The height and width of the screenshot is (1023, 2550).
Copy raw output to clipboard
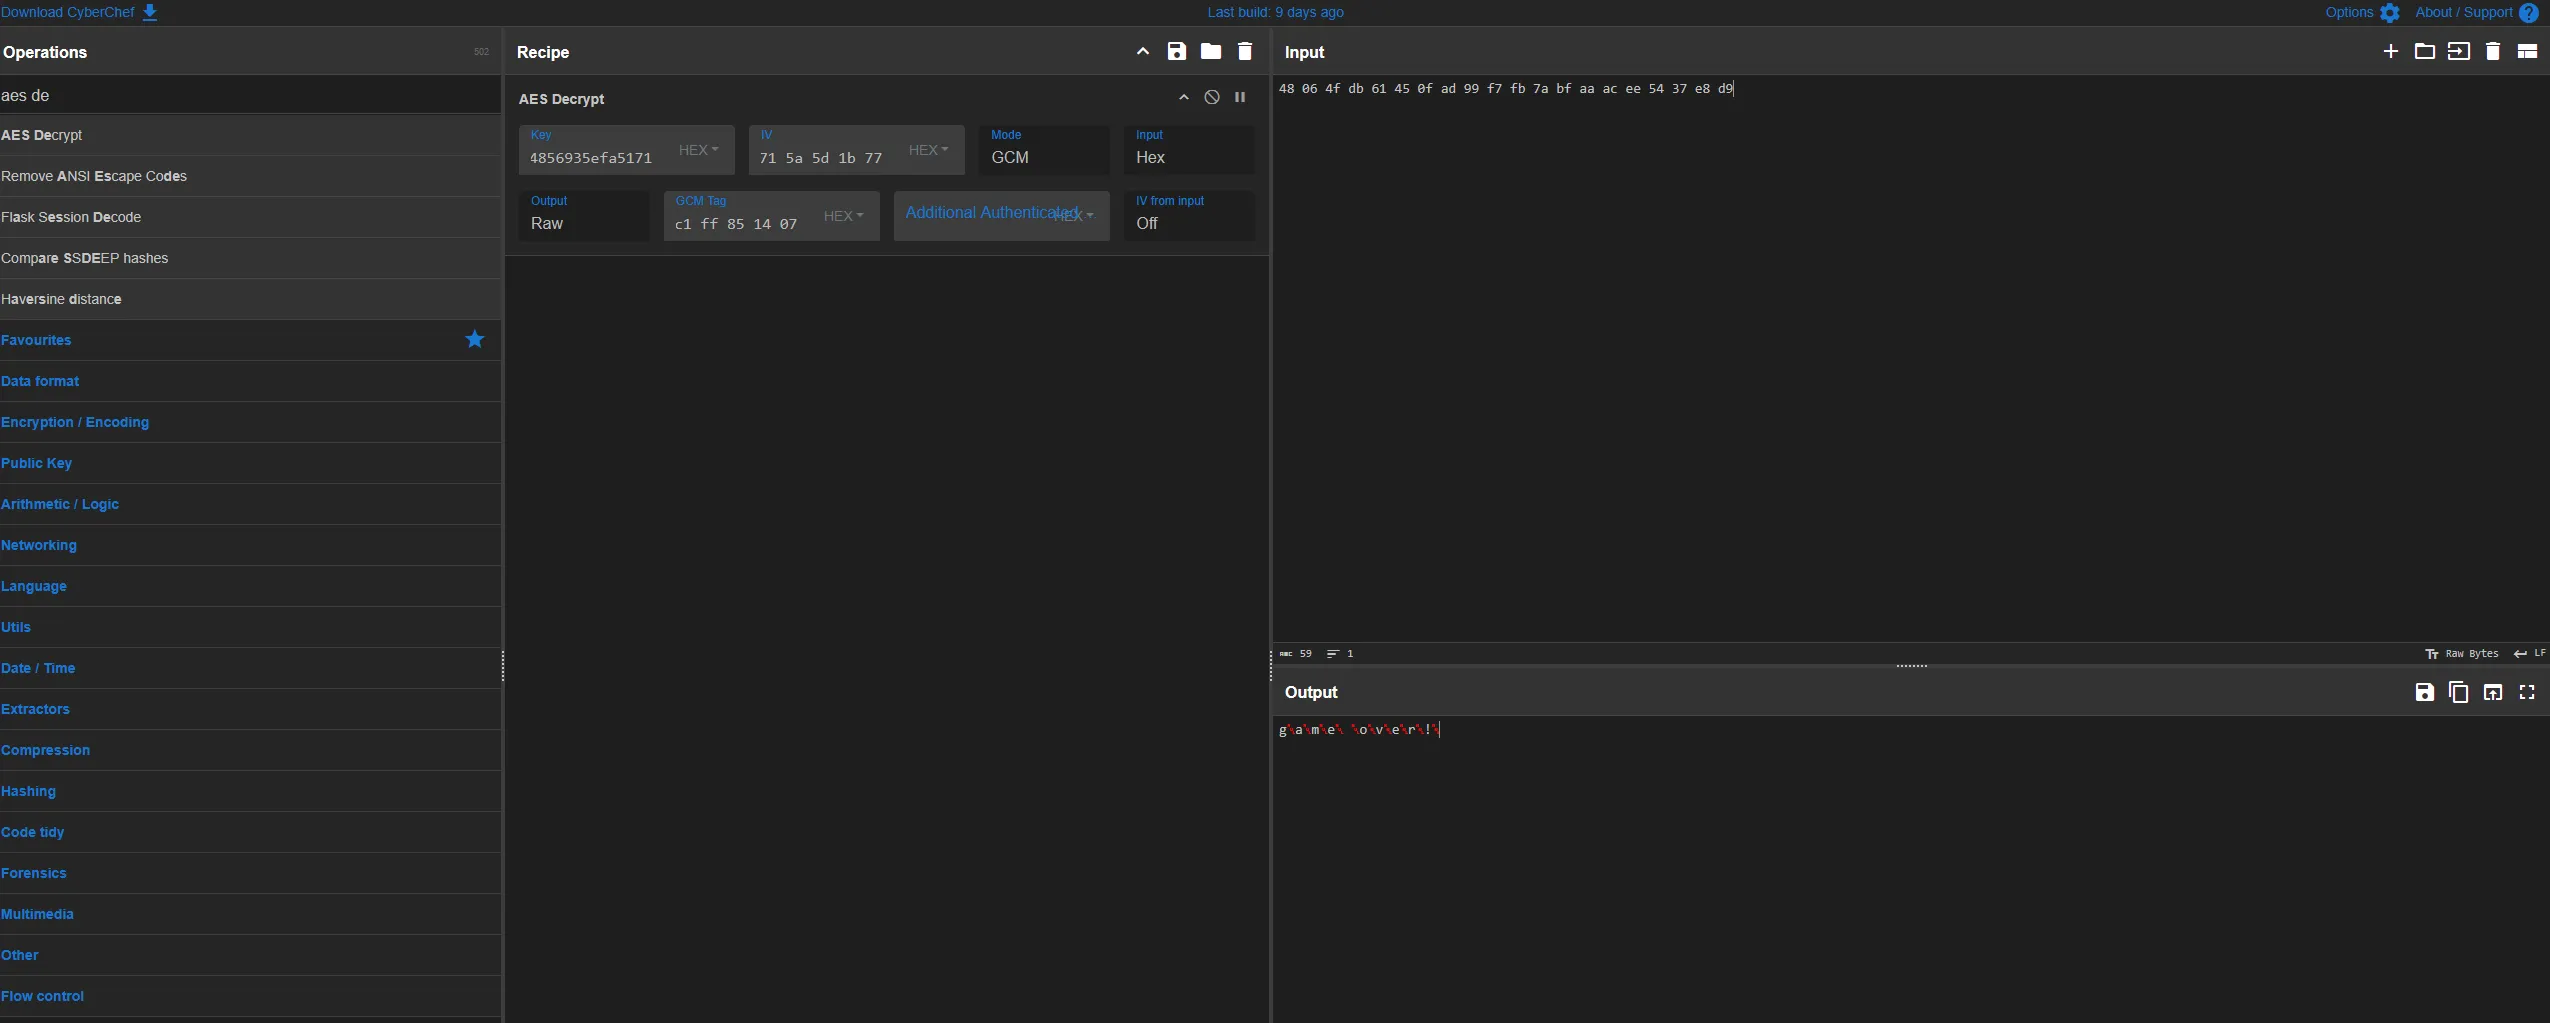(2459, 692)
